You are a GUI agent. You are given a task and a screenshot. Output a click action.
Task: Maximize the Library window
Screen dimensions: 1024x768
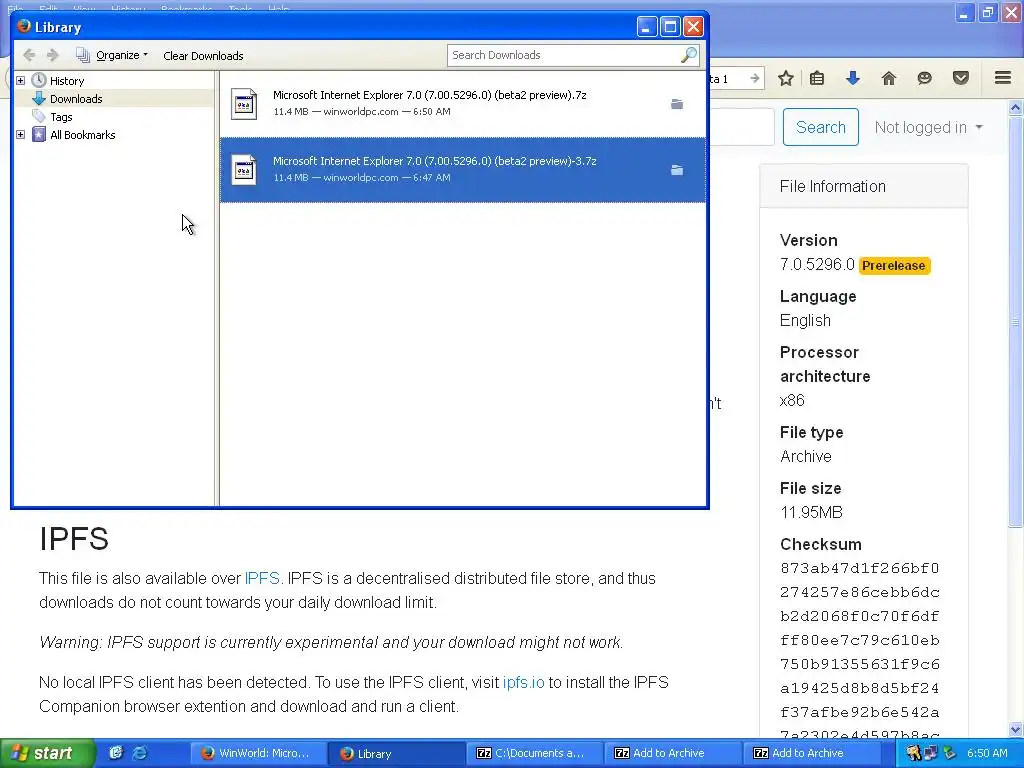670,27
